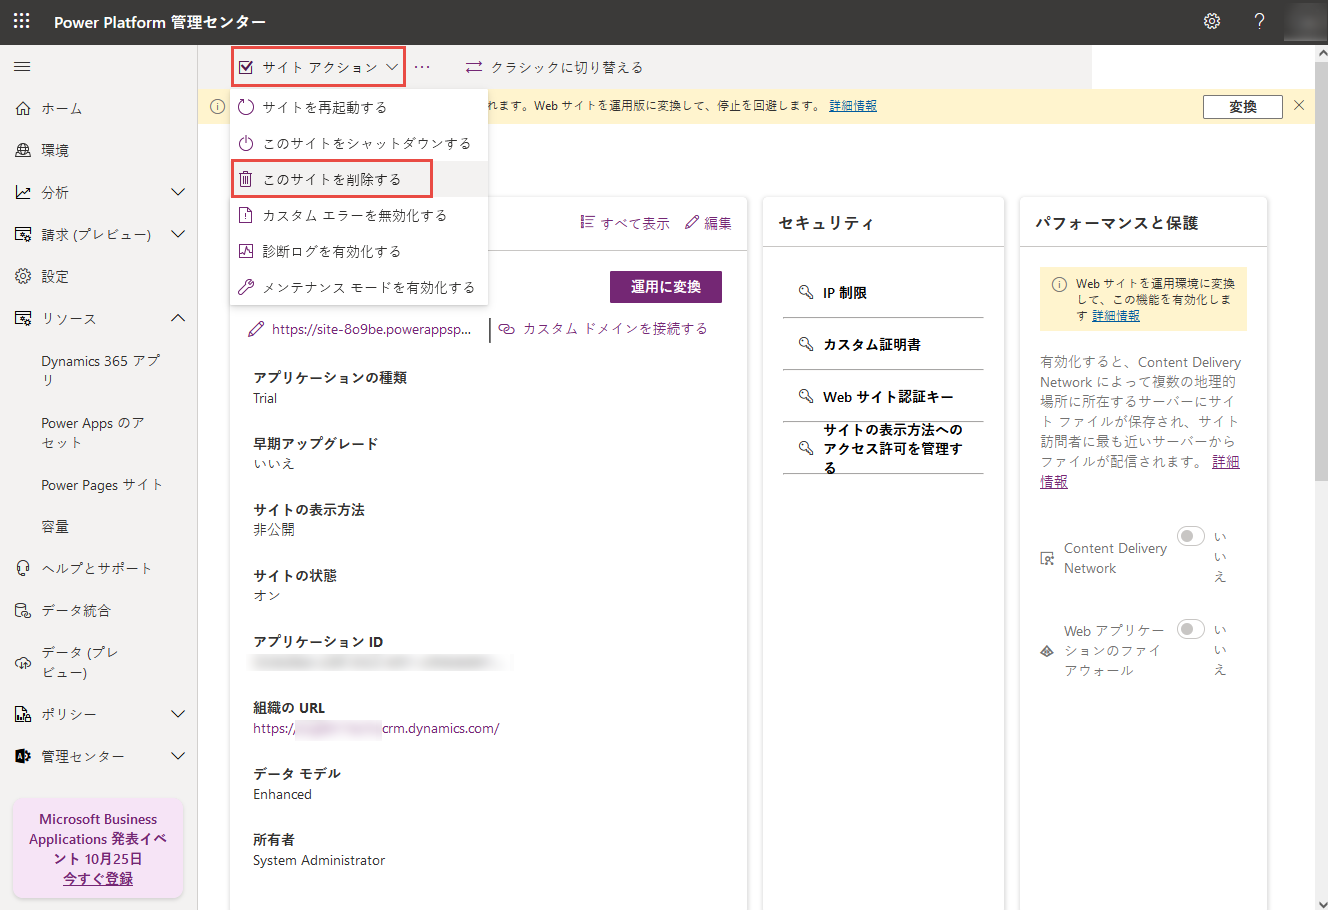
Task: Click the データ統合 icon
Action: tap(23, 610)
